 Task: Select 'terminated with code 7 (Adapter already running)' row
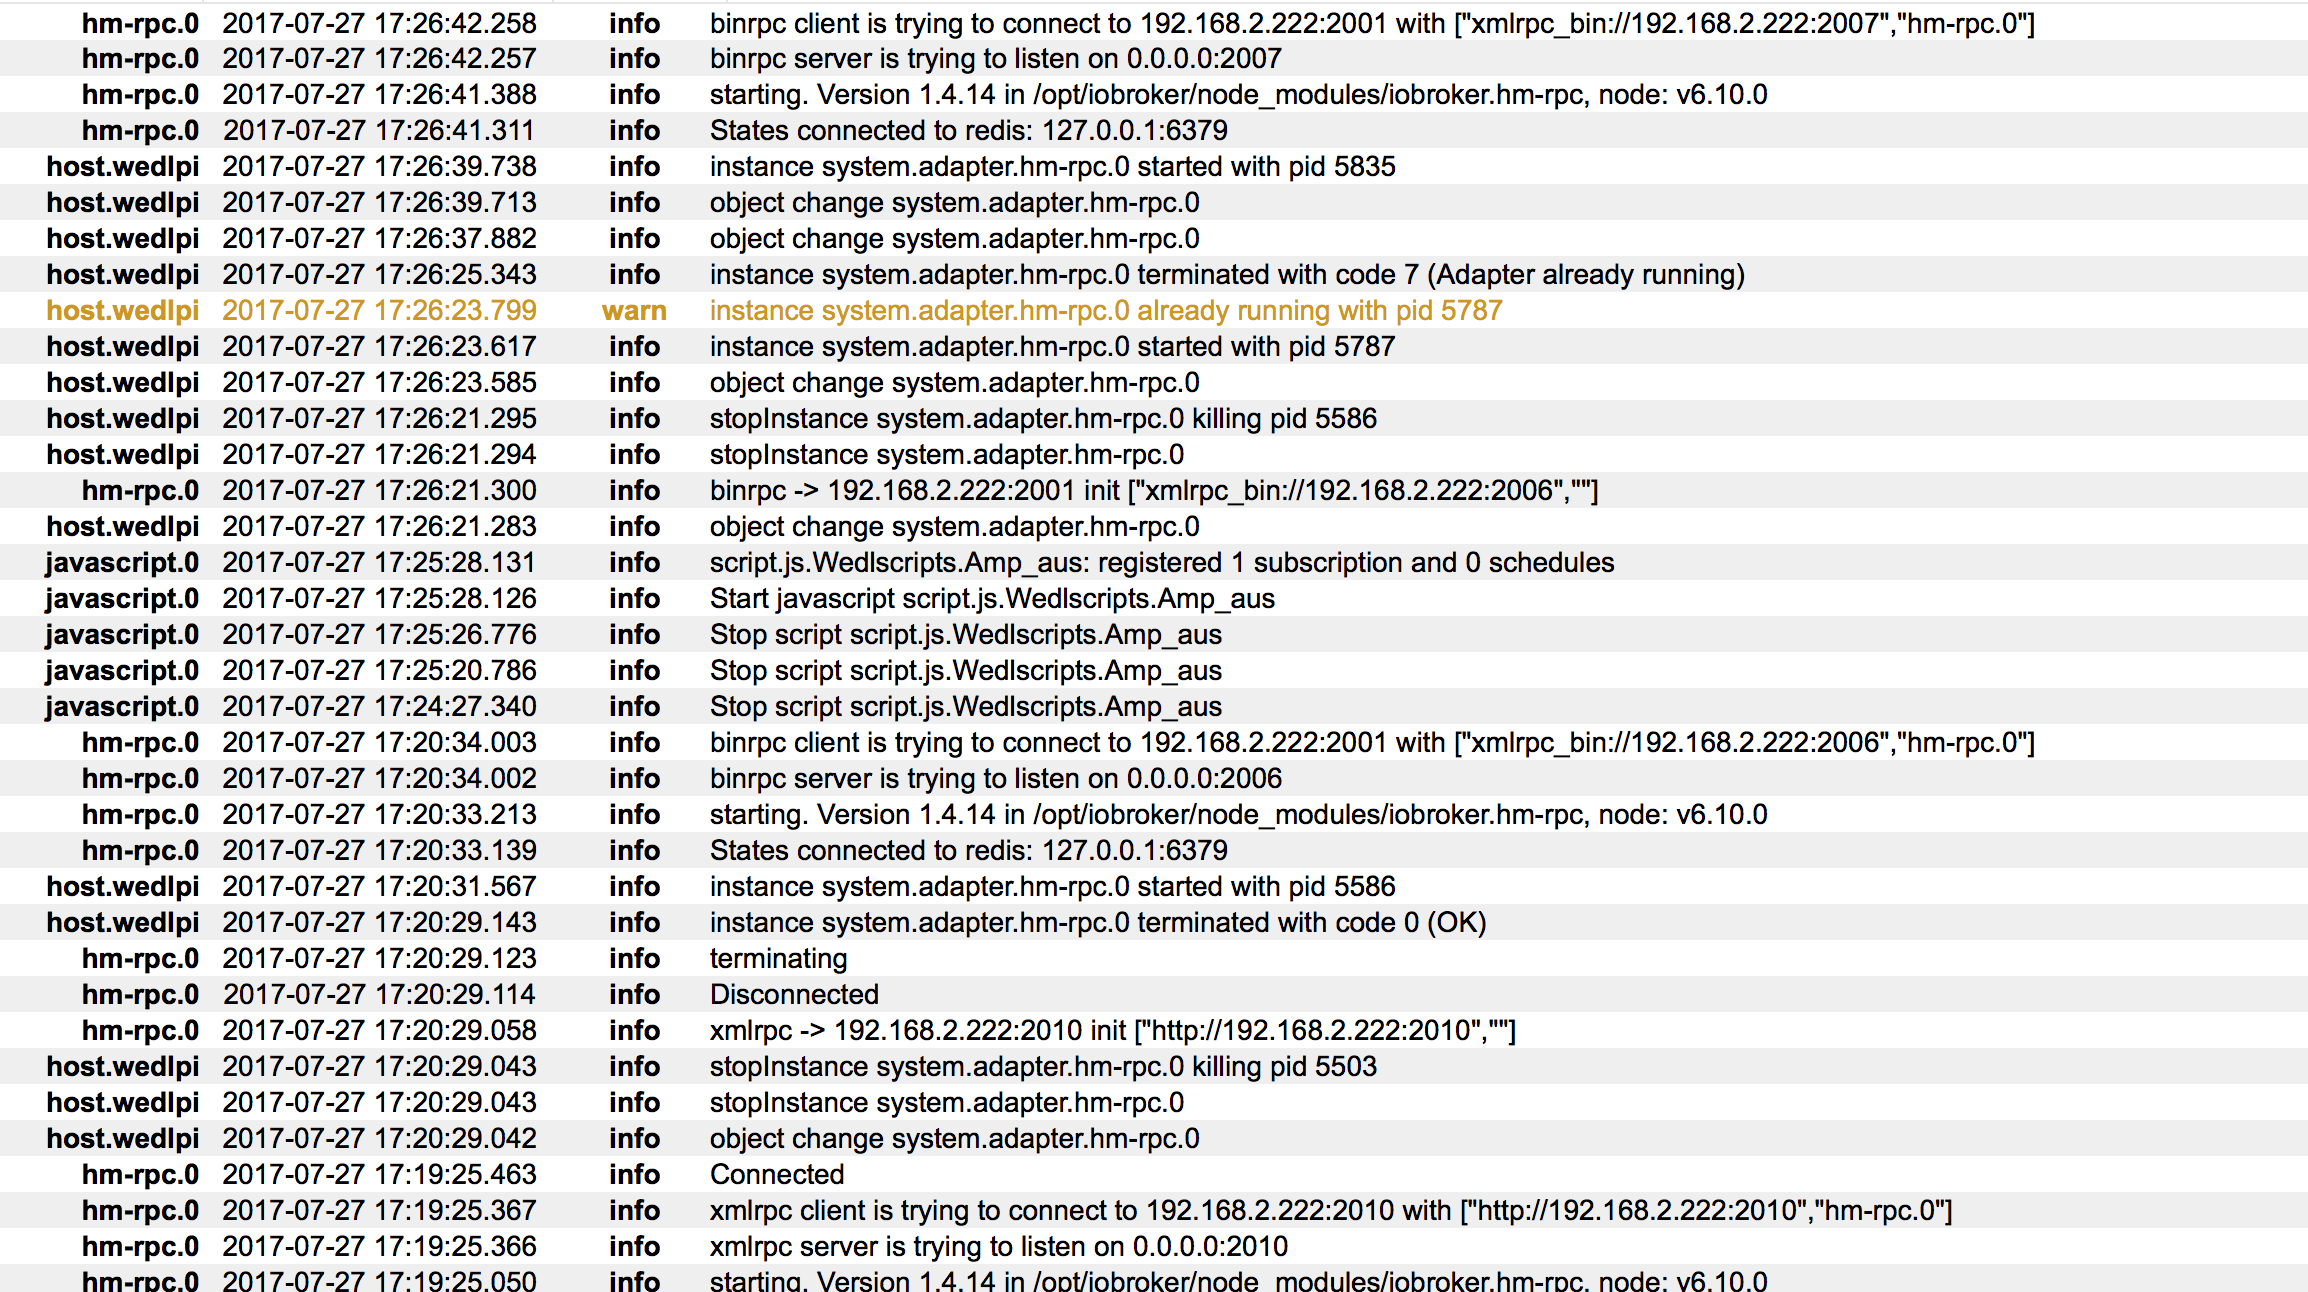pyautogui.click(x=1226, y=275)
